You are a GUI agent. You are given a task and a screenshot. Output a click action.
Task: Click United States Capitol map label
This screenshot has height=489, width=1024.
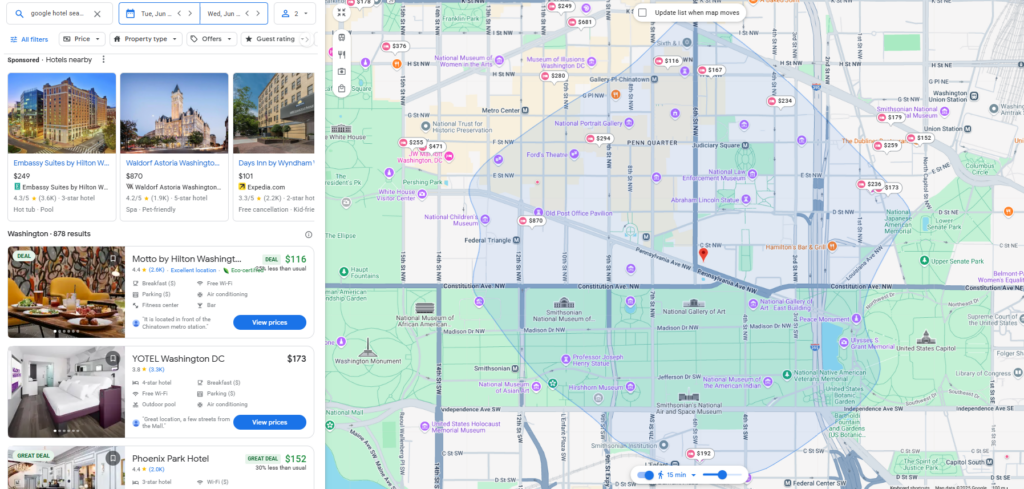coord(925,348)
